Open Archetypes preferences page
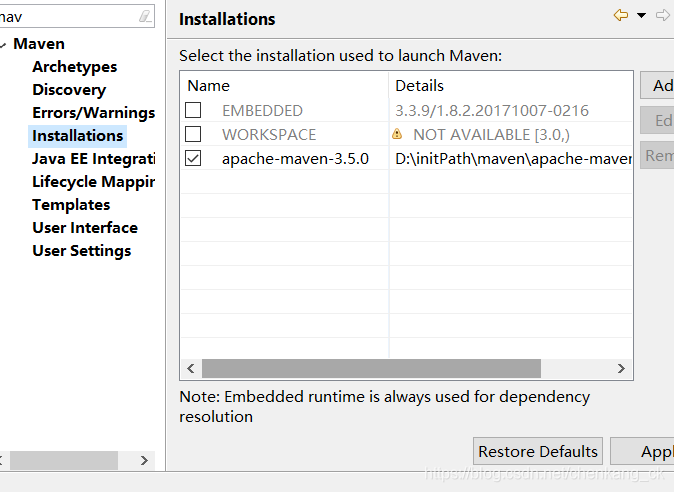This screenshot has width=674, height=492. coord(74,67)
